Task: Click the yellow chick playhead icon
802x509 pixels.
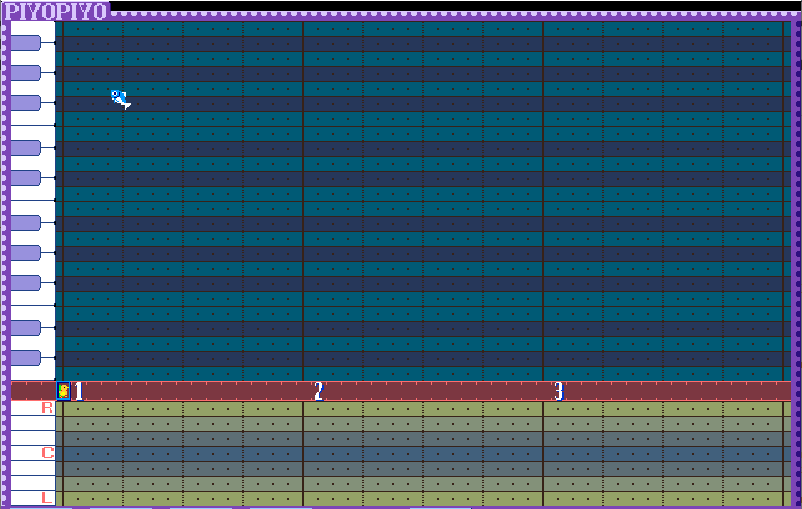Action: (64, 391)
